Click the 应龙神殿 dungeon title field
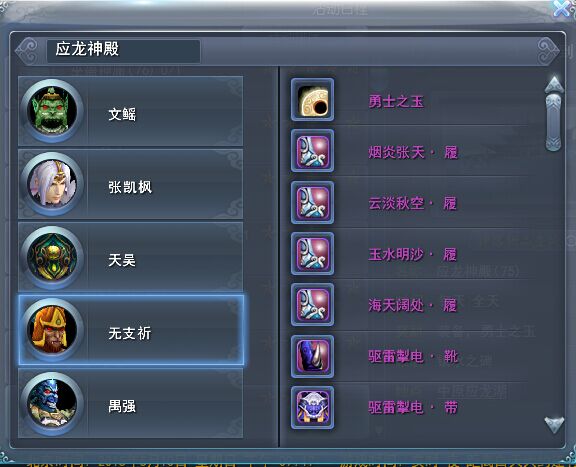 tap(123, 51)
